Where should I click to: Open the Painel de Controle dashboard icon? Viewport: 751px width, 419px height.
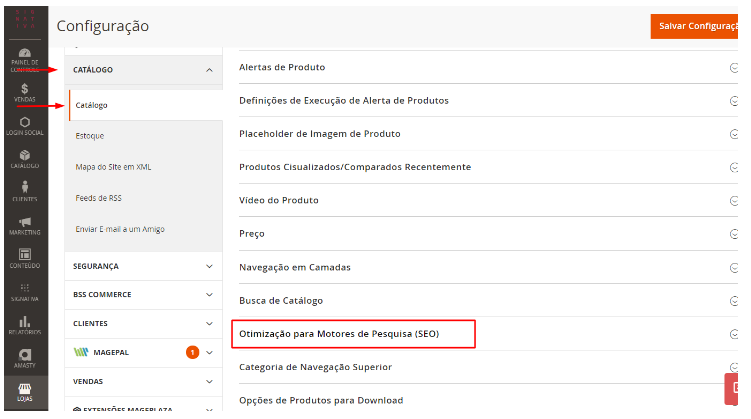tap(24, 59)
